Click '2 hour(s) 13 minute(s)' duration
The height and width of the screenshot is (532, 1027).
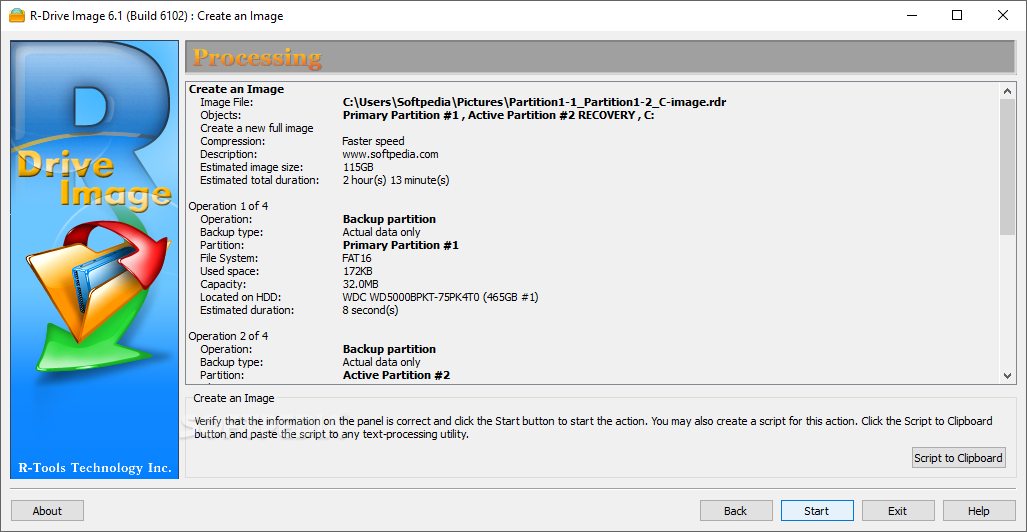(396, 180)
